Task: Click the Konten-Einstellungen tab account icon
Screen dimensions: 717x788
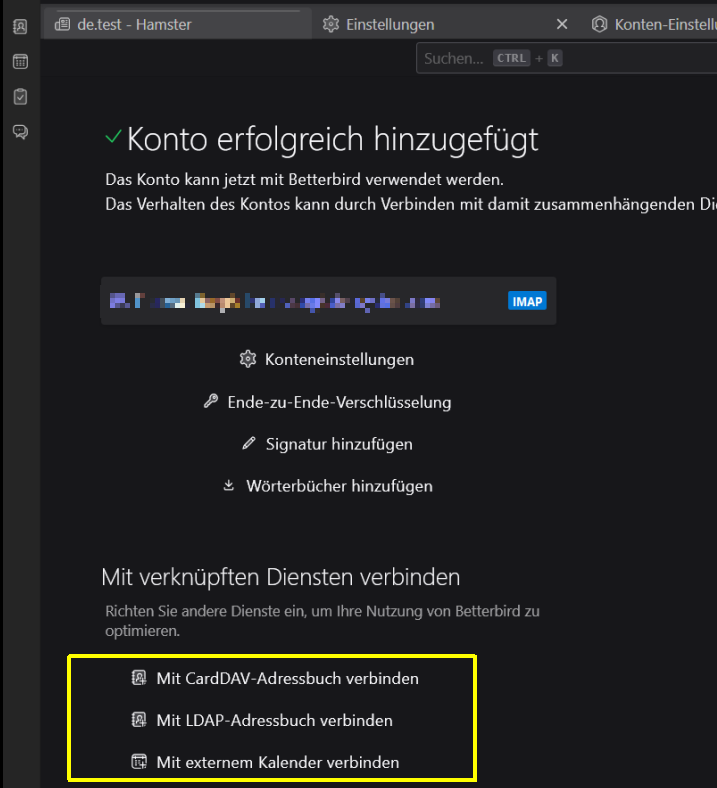Action: tap(599, 24)
